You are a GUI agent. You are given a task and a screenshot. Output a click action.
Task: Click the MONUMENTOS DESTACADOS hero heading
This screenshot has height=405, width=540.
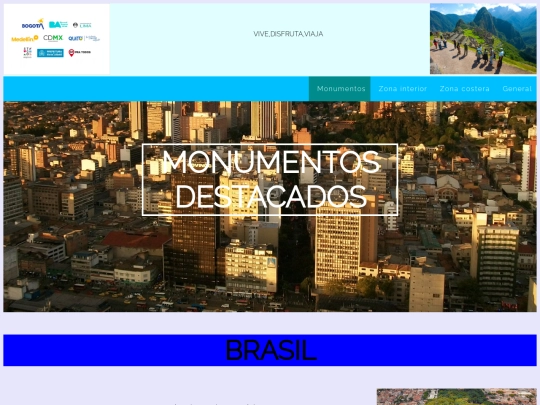pyautogui.click(x=270, y=179)
